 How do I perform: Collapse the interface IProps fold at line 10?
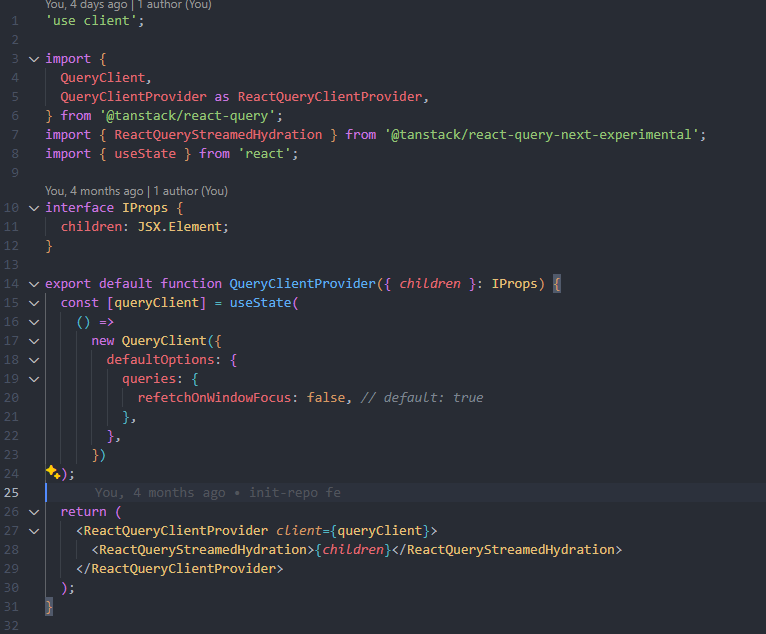tap(34, 208)
